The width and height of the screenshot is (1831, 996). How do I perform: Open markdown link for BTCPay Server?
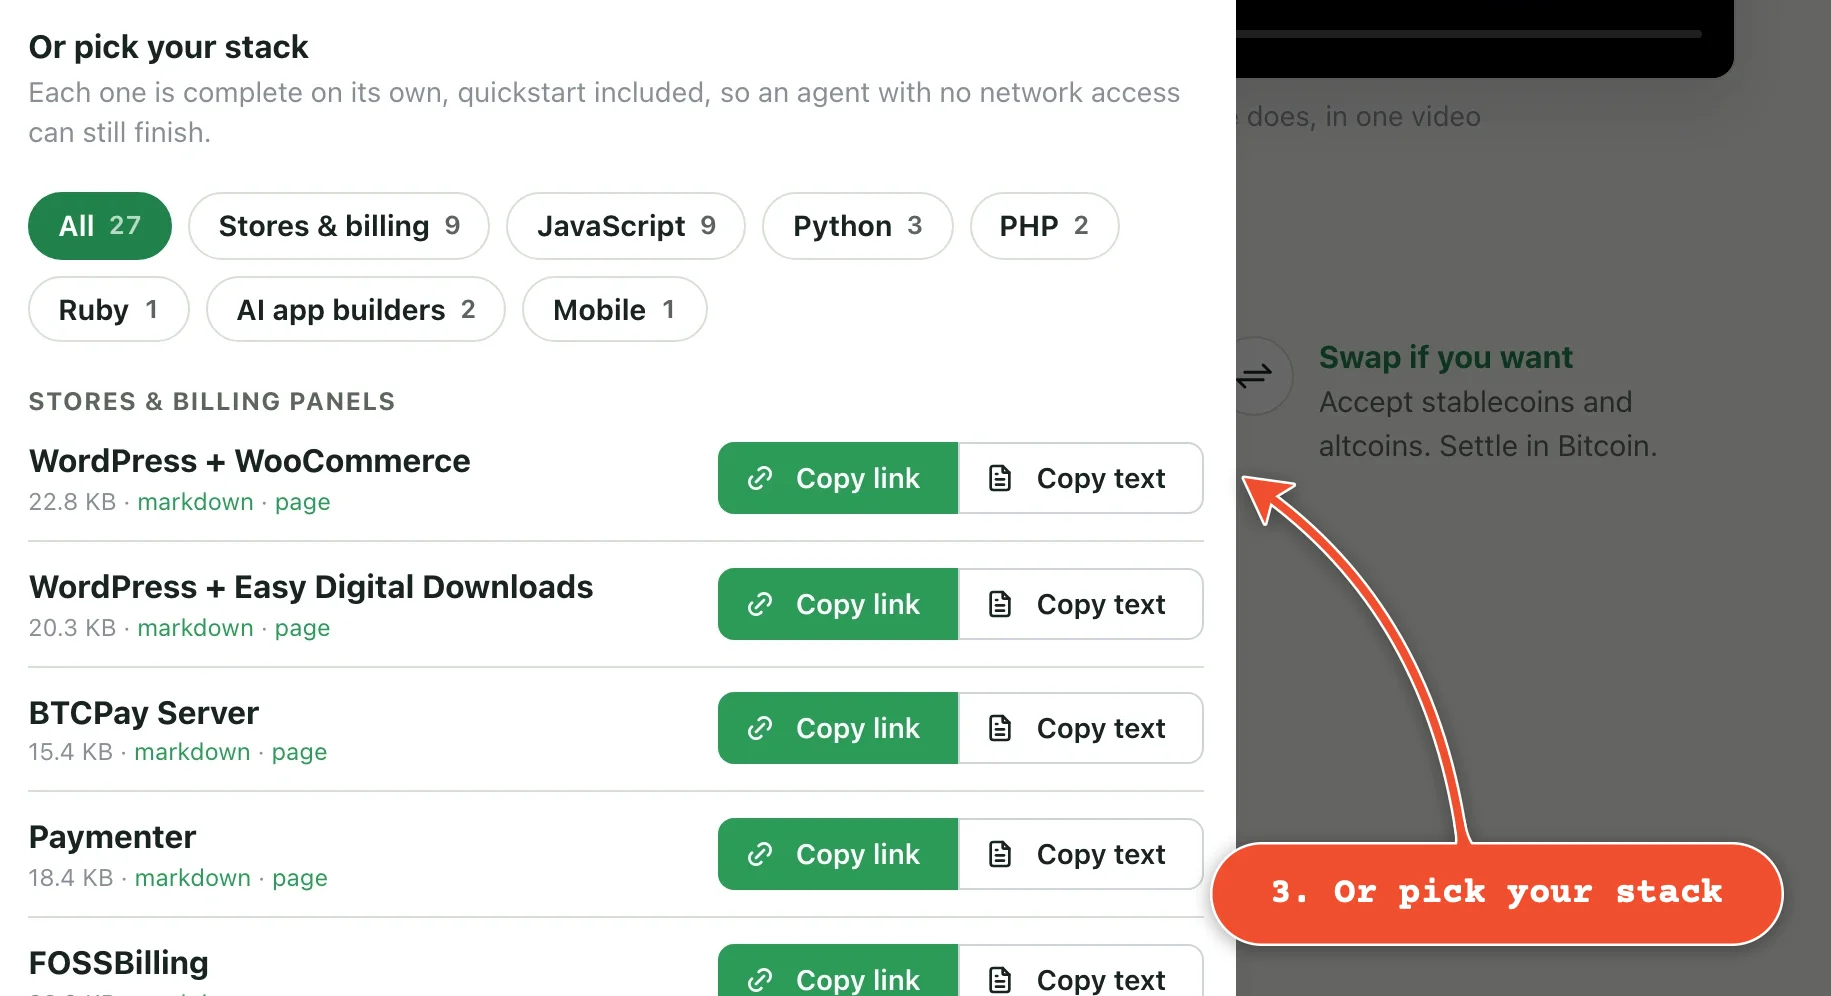193,752
